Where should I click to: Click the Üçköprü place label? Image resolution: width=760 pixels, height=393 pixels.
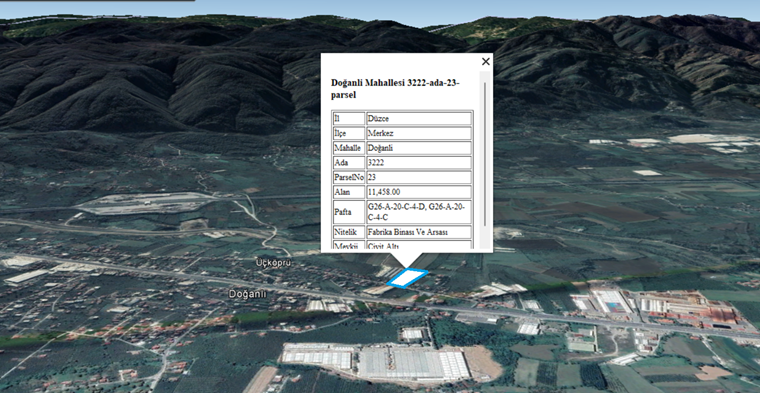pyautogui.click(x=269, y=263)
